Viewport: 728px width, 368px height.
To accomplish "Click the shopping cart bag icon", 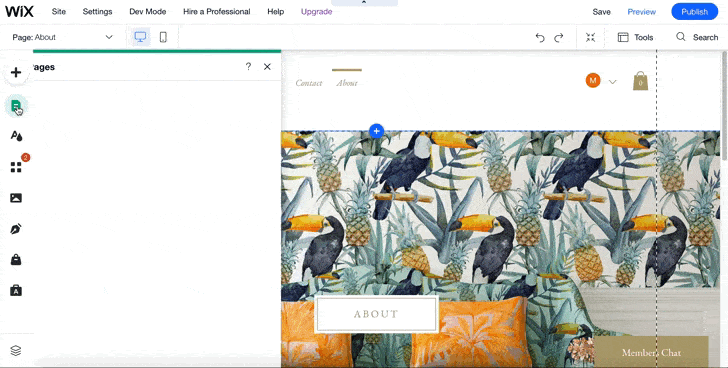I will click(640, 81).
